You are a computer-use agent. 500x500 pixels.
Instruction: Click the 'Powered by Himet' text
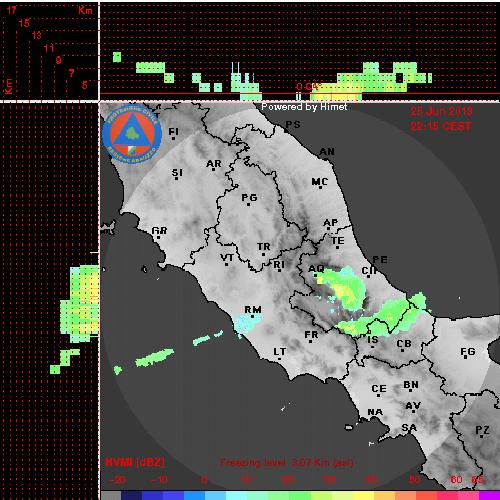pyautogui.click(x=304, y=107)
